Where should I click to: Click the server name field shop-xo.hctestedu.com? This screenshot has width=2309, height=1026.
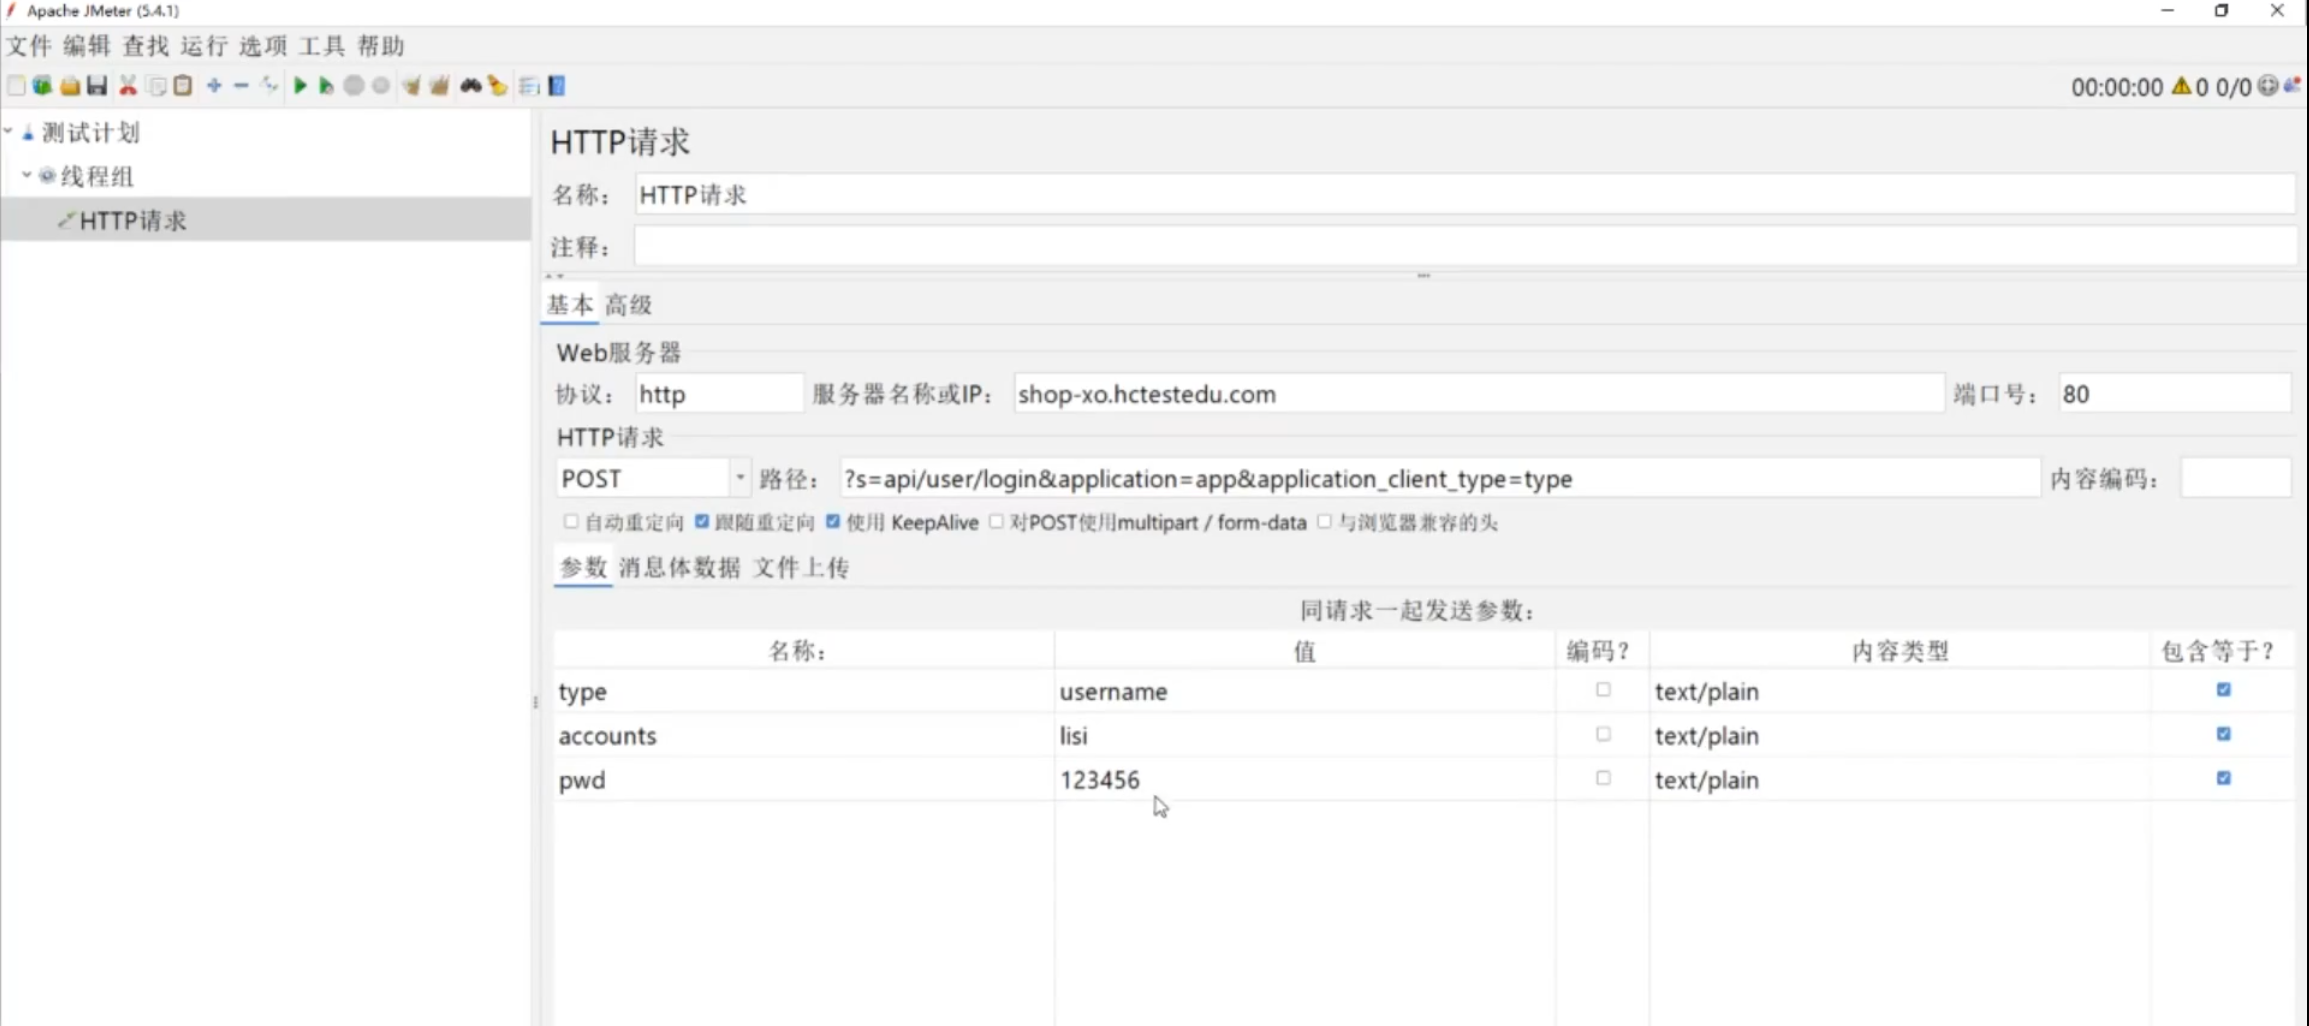pos(1479,394)
